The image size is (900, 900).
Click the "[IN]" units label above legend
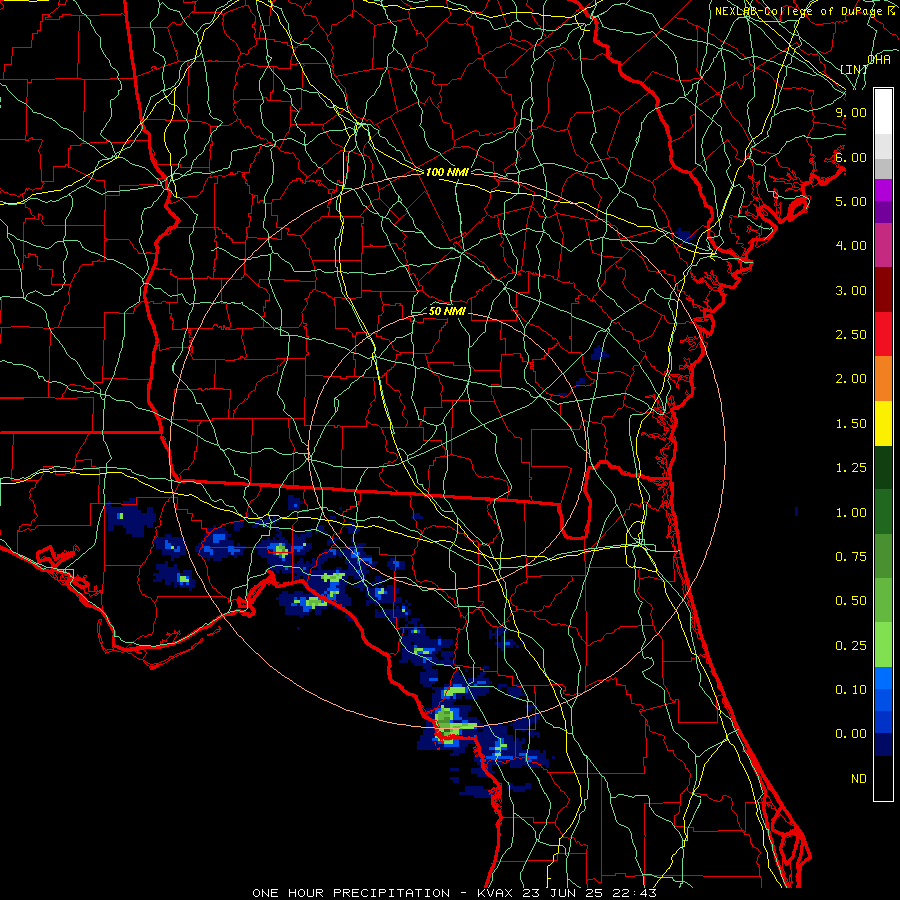[854, 69]
